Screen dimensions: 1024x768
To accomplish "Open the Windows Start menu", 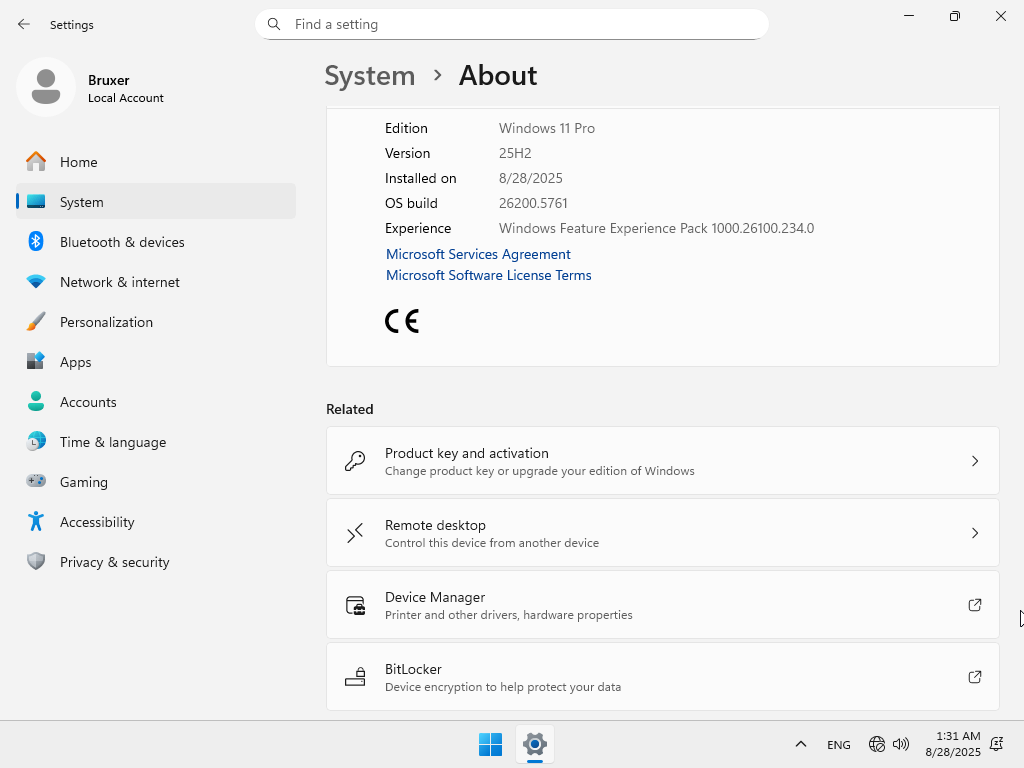I will [x=490, y=744].
